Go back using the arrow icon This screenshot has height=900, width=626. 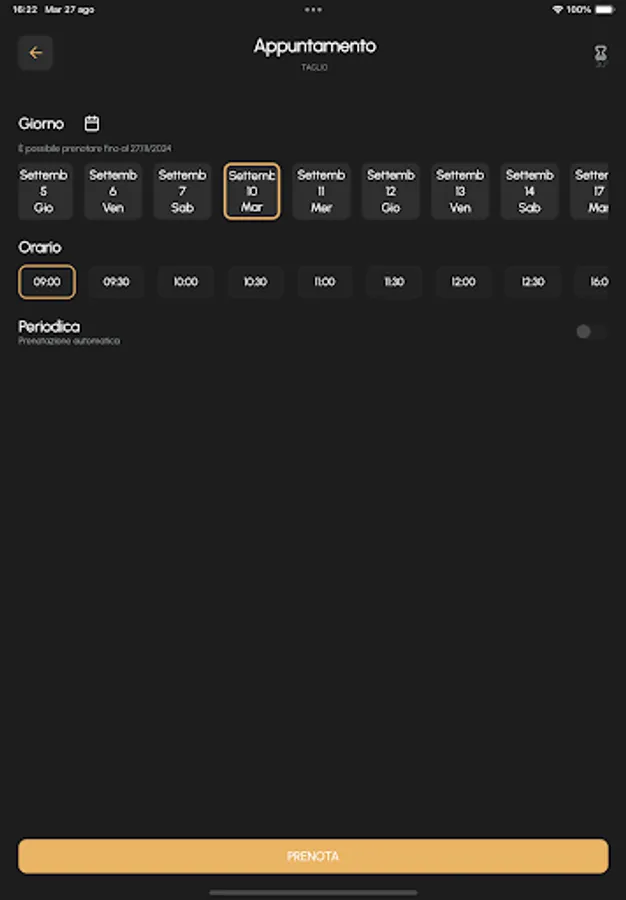pos(36,53)
